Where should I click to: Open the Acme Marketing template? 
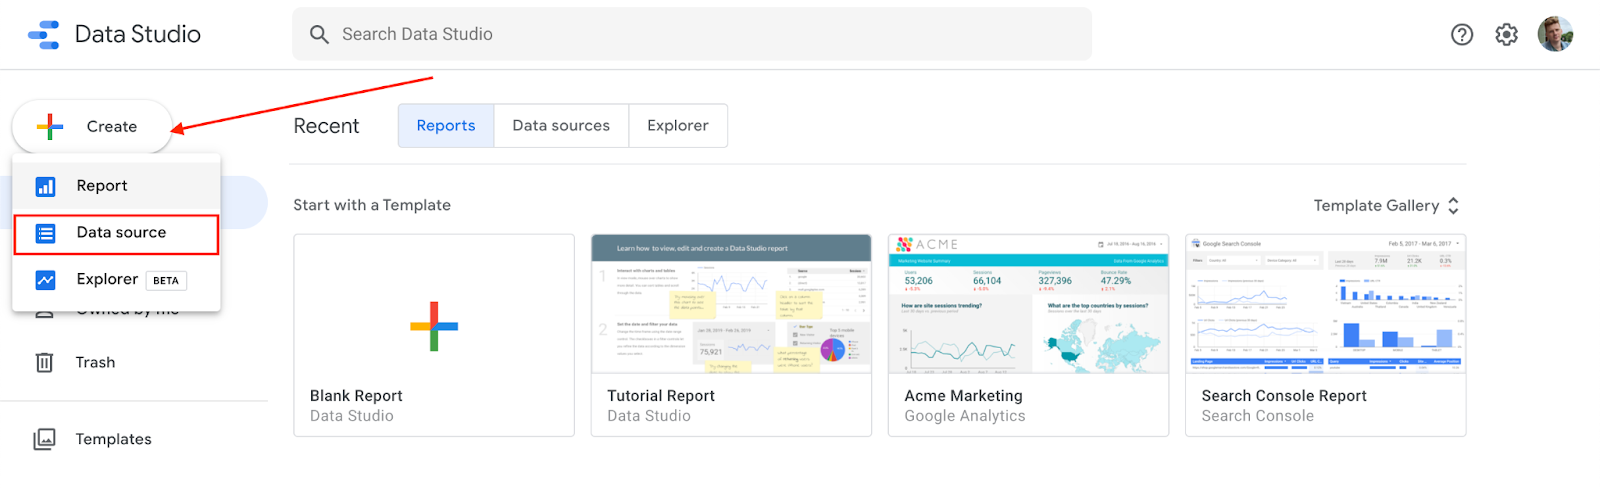[1028, 335]
